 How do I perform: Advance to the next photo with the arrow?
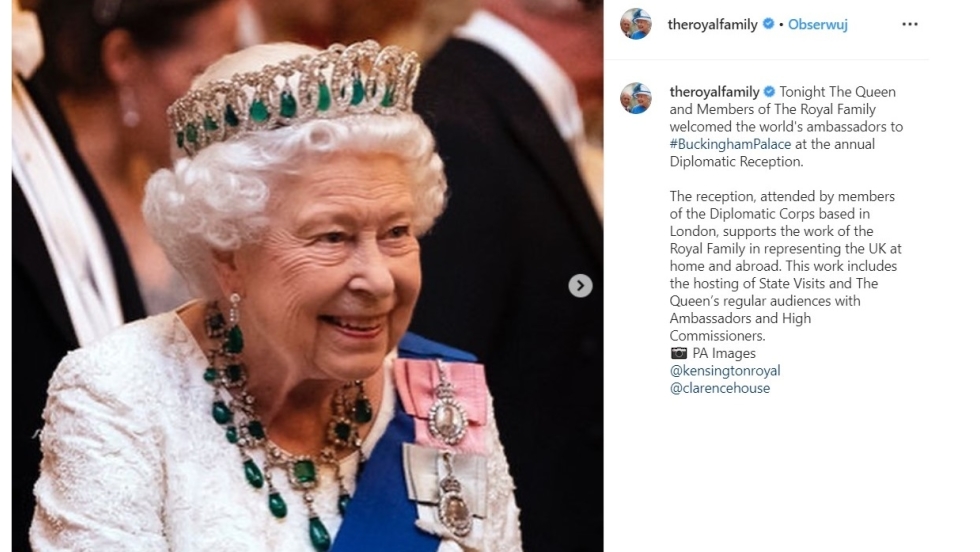coord(580,286)
